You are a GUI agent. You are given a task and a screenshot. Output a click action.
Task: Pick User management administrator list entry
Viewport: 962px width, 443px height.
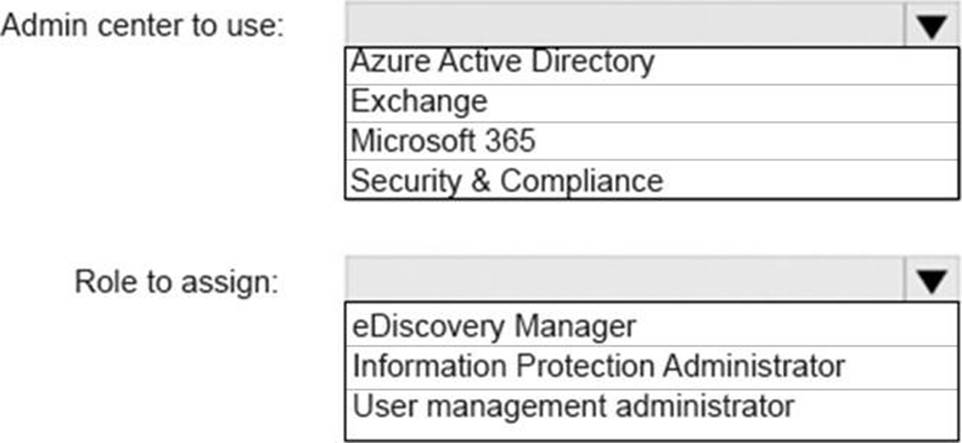click(573, 406)
